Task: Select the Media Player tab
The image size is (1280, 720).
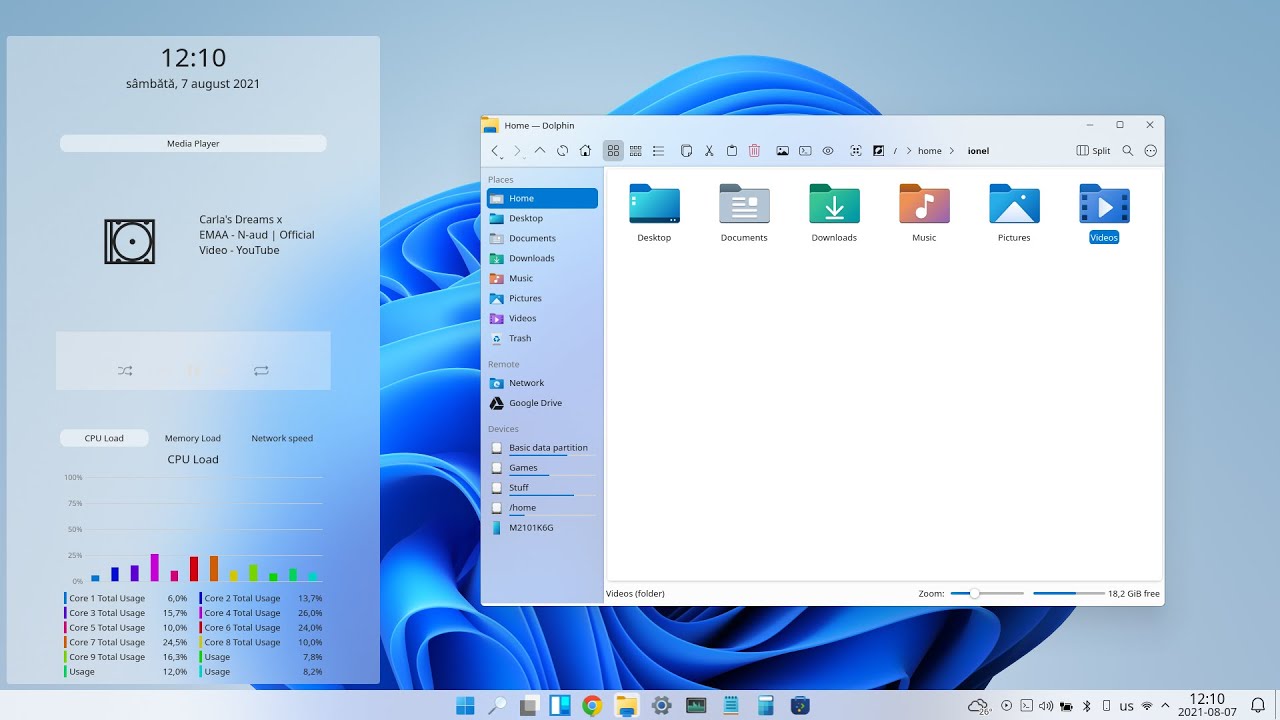Action: (x=193, y=144)
